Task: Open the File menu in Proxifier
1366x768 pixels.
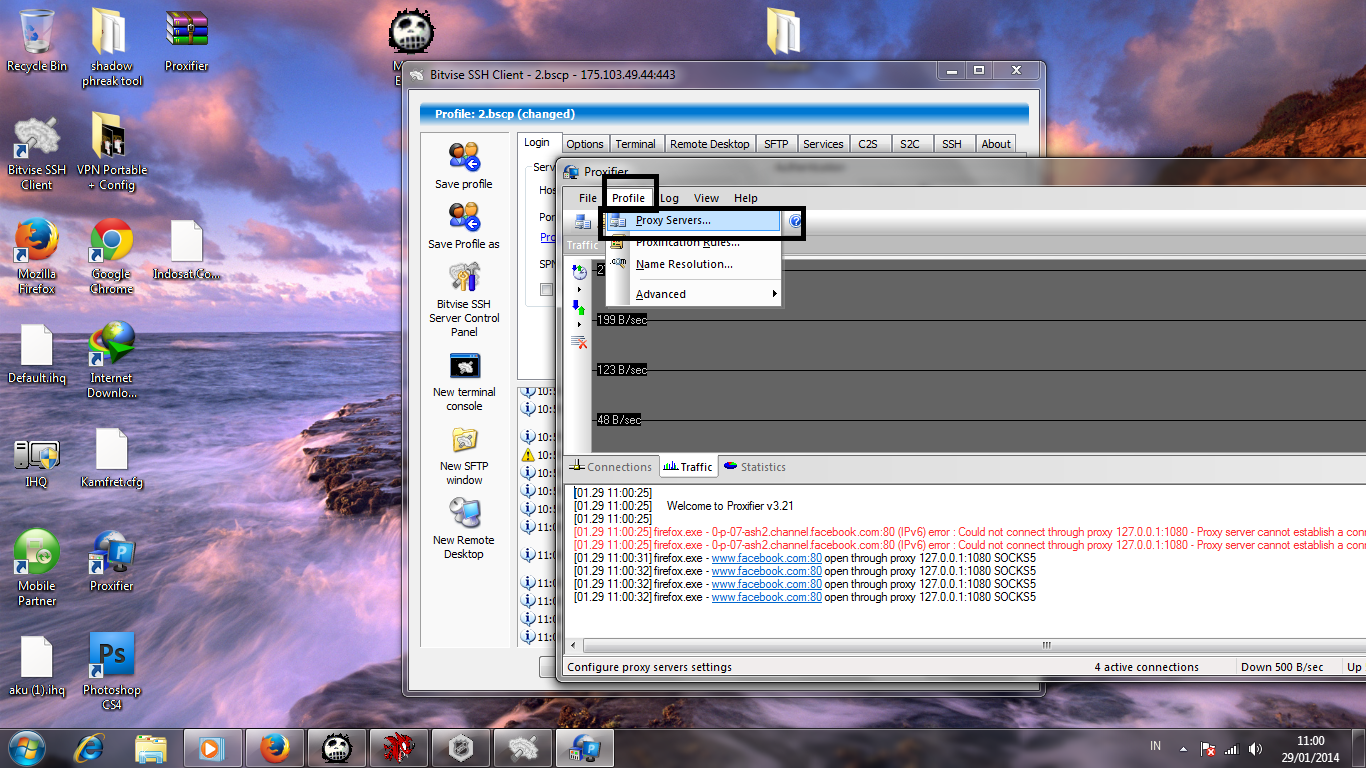Action: click(588, 198)
